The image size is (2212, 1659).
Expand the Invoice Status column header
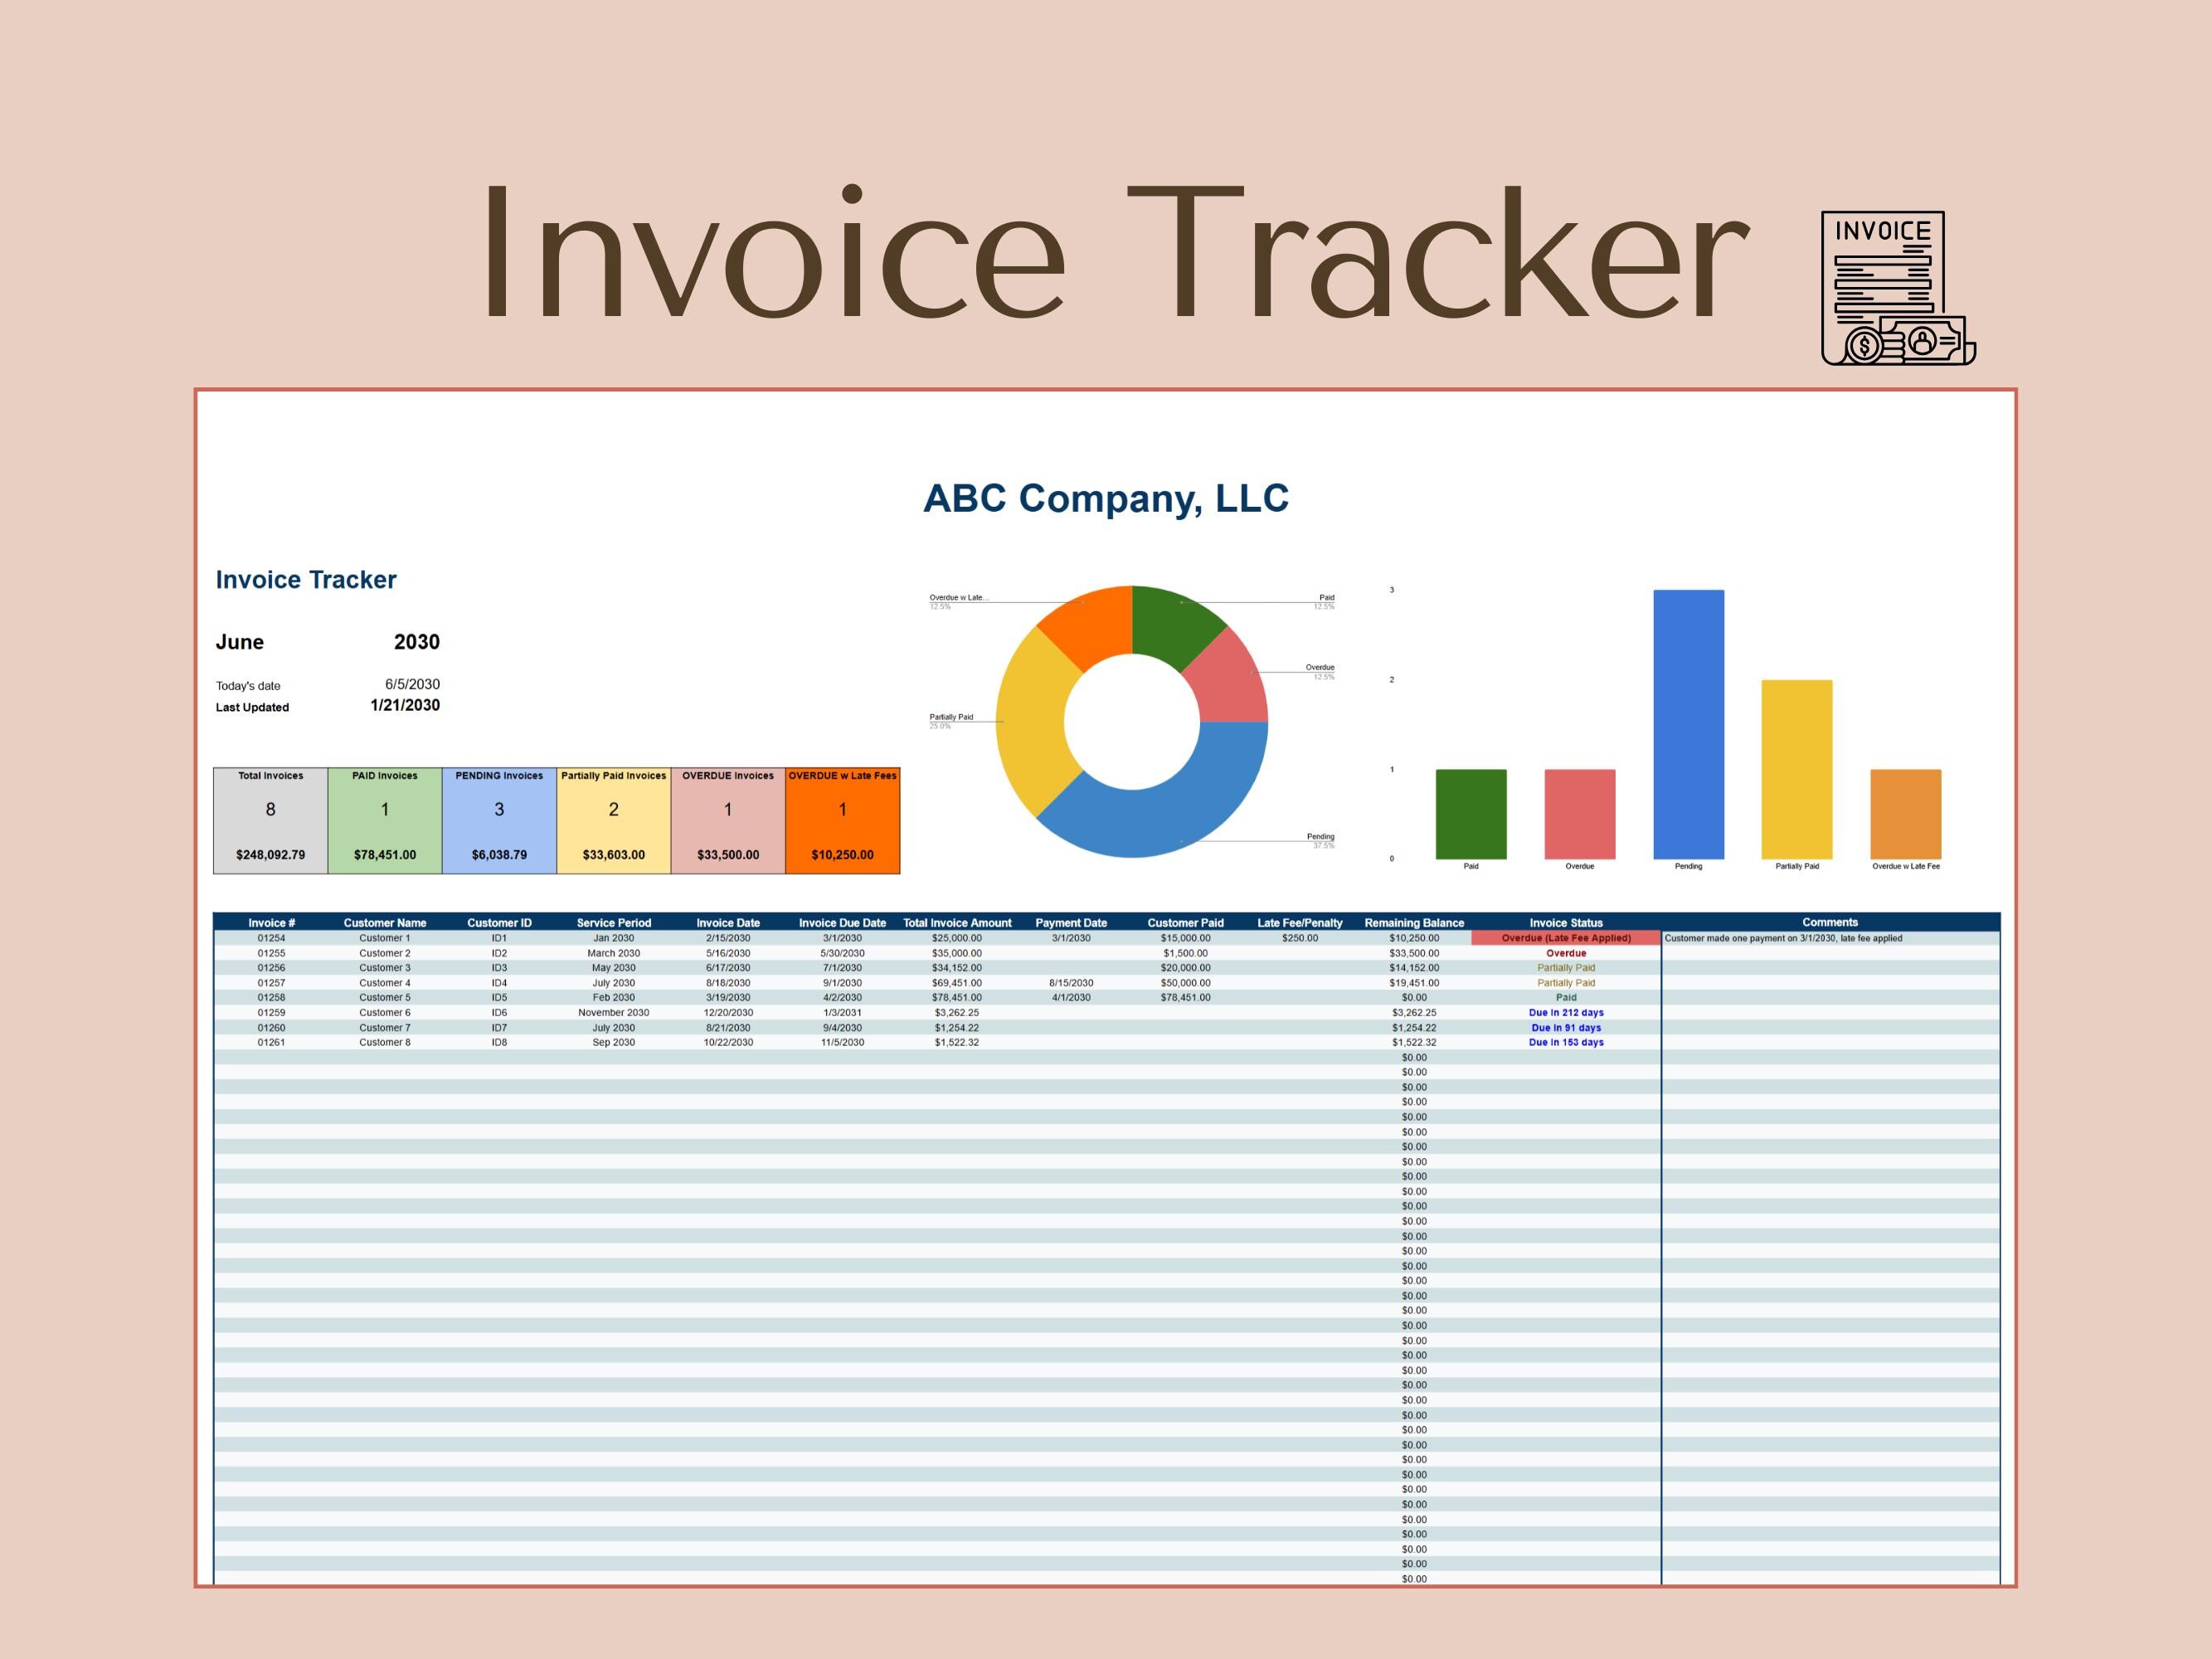1566,922
